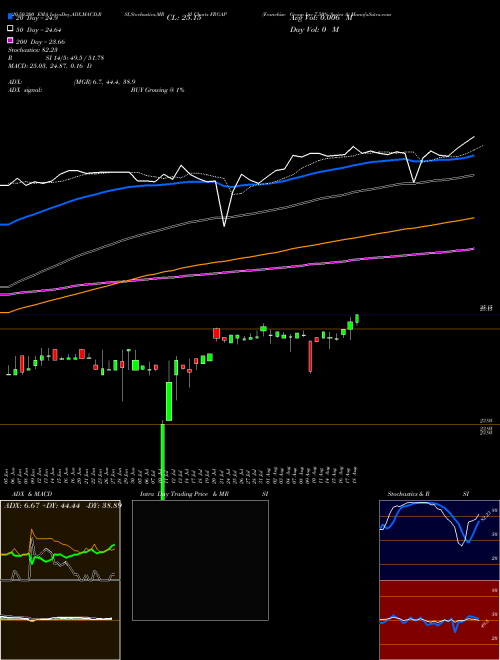This screenshot has height=660, width=500.
Task: Click the 'Avg Vol: 0.006 M' label
Action: click(321, 18)
